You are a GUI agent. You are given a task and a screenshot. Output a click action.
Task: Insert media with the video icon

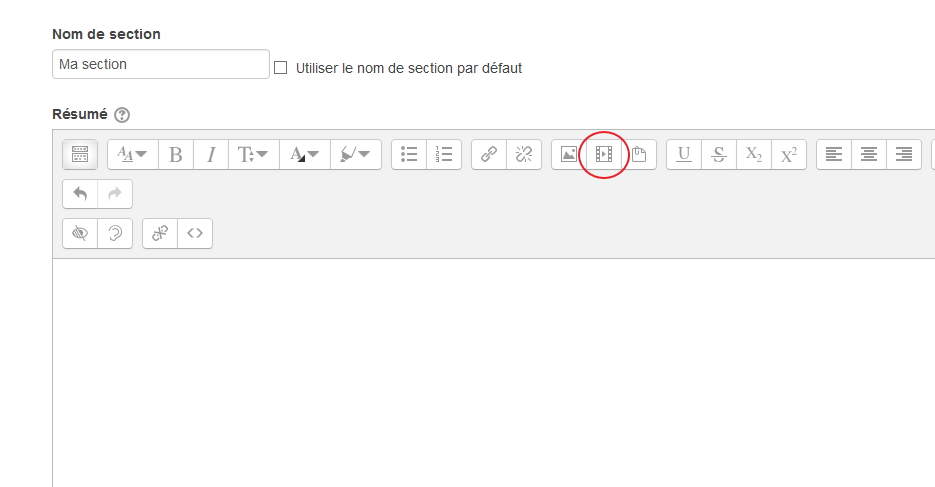click(x=603, y=154)
